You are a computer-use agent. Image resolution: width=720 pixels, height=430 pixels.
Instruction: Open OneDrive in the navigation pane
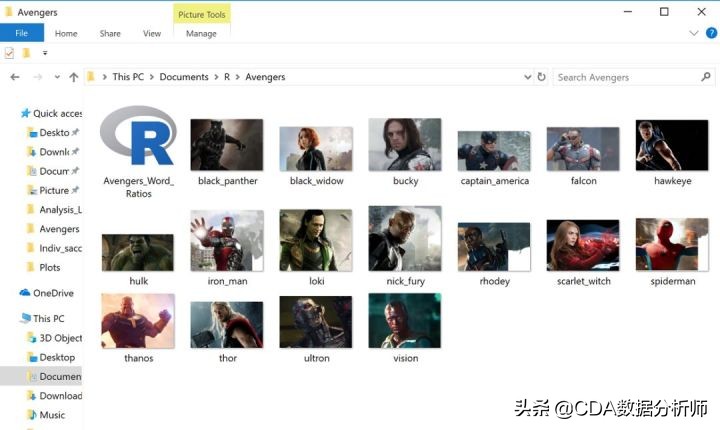(x=46, y=293)
